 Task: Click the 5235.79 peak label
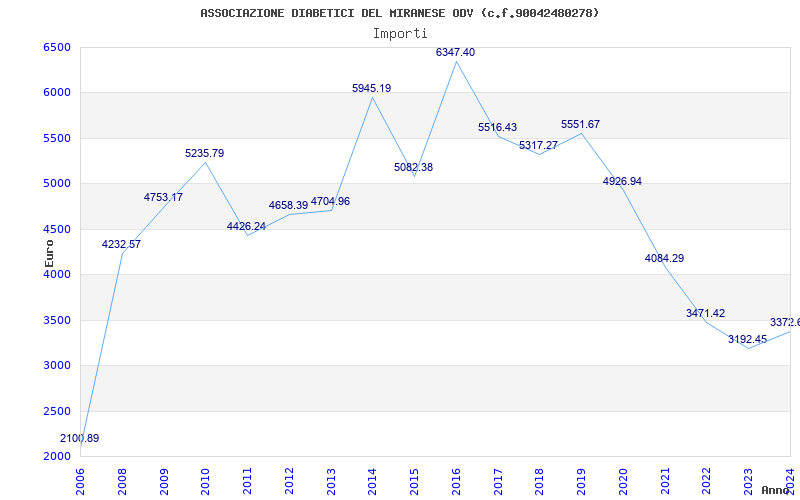tap(205, 153)
